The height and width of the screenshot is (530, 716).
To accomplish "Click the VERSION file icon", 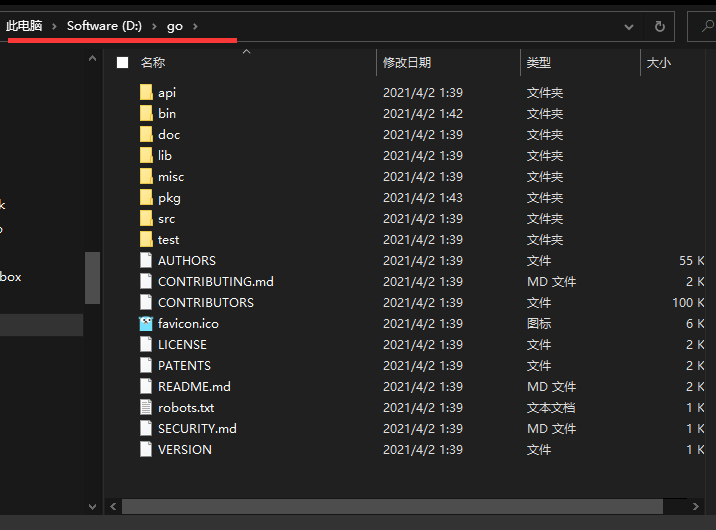I will click(146, 449).
